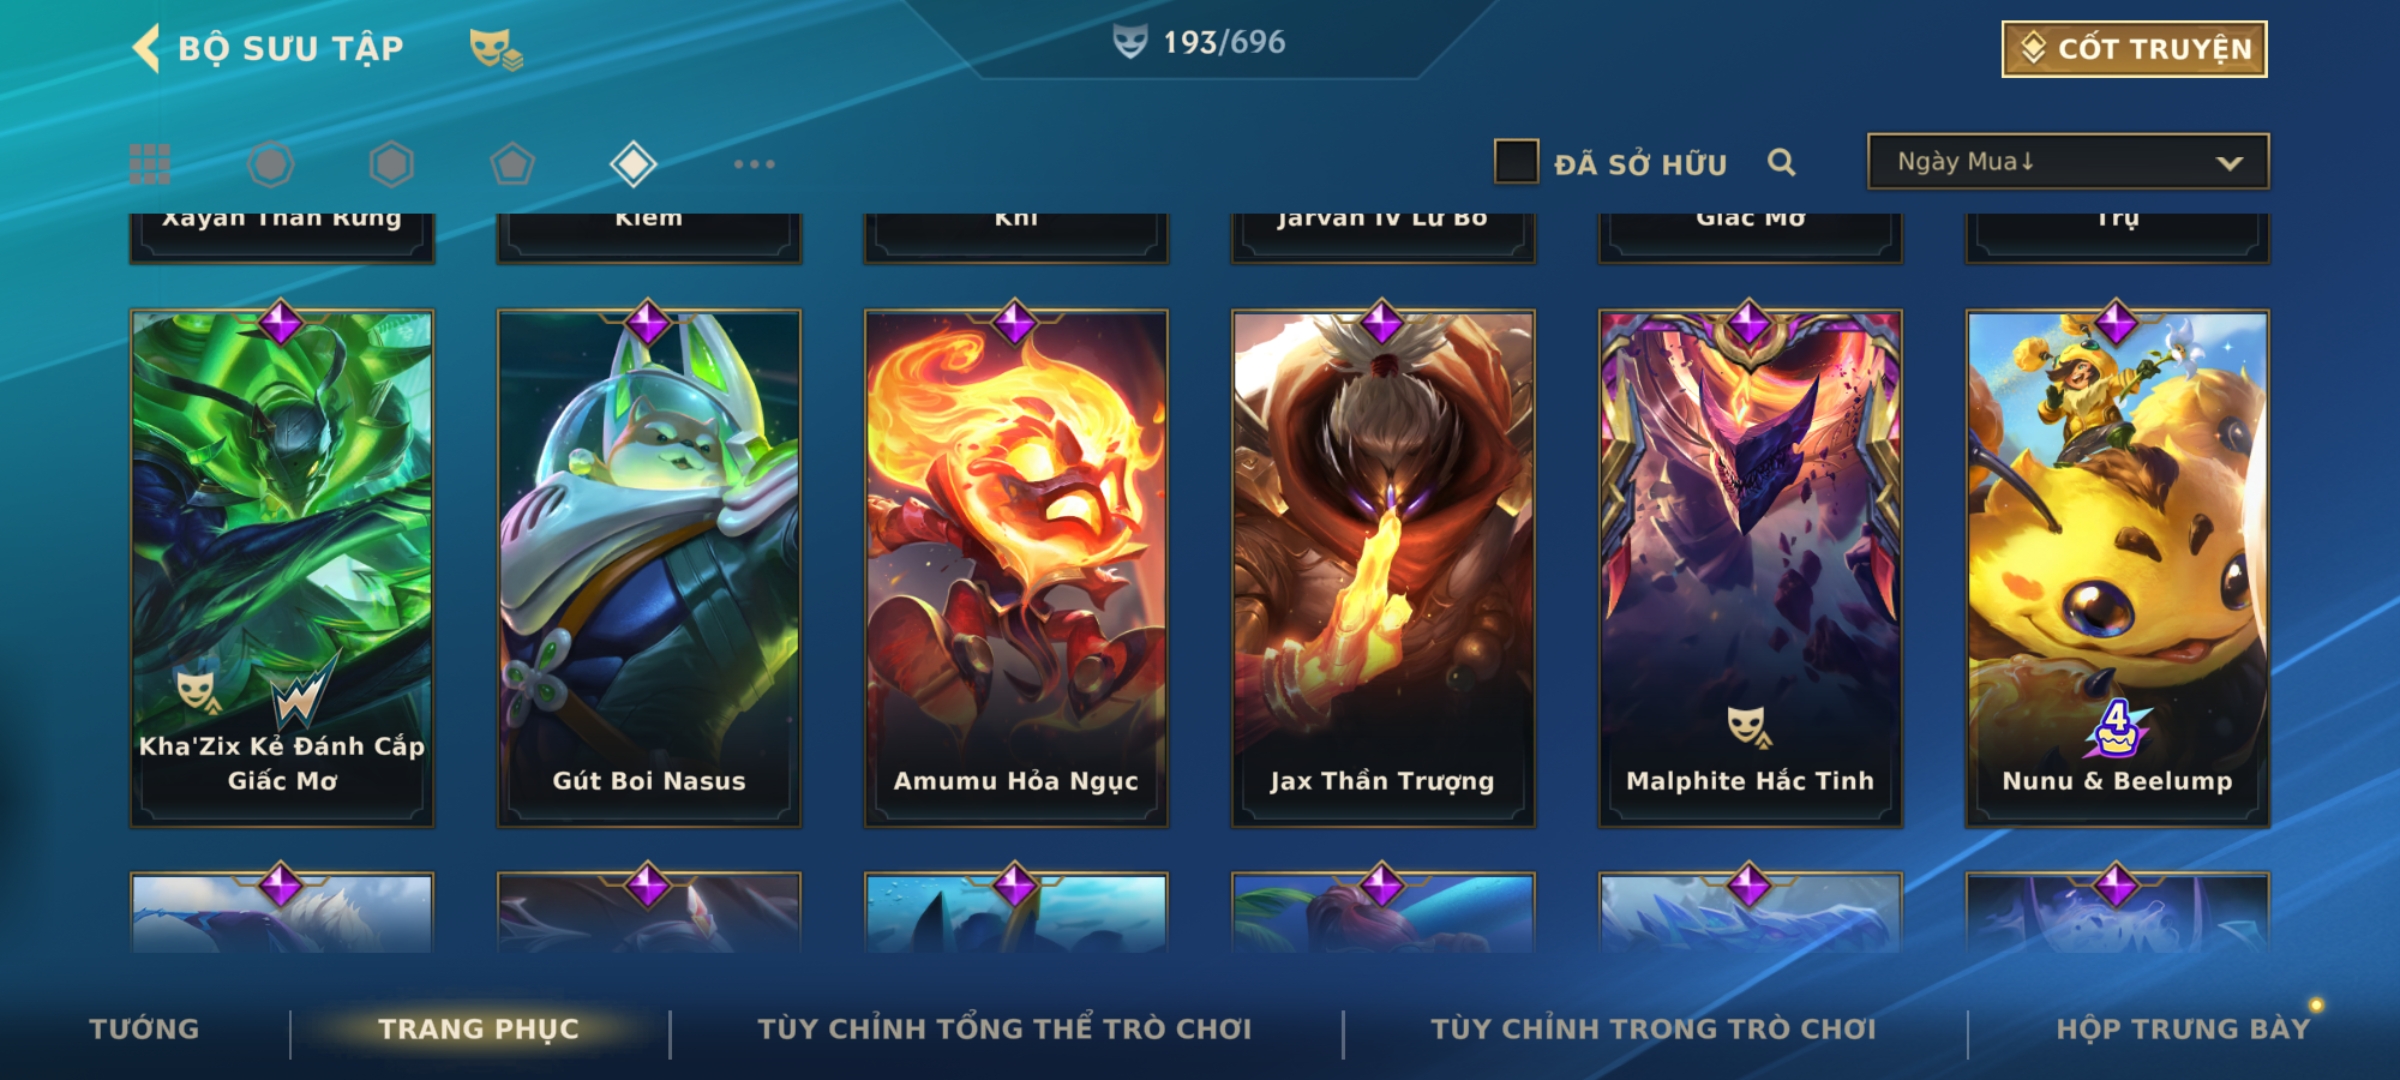
Task: View the Nunu & Beelump skin card
Action: [x=2118, y=568]
